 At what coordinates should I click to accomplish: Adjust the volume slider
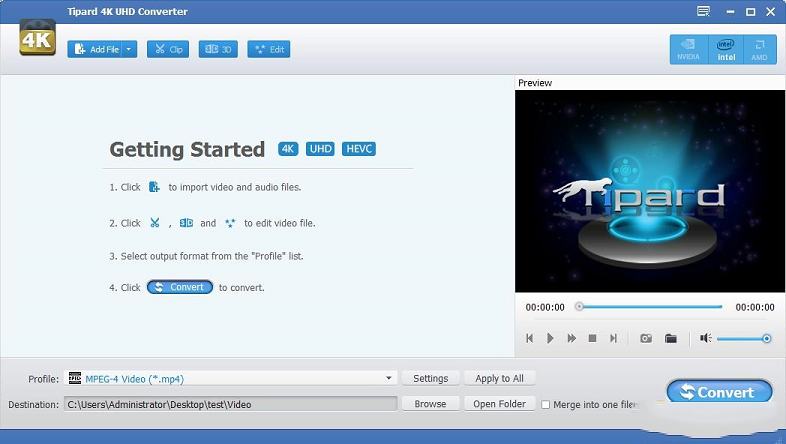(x=744, y=339)
